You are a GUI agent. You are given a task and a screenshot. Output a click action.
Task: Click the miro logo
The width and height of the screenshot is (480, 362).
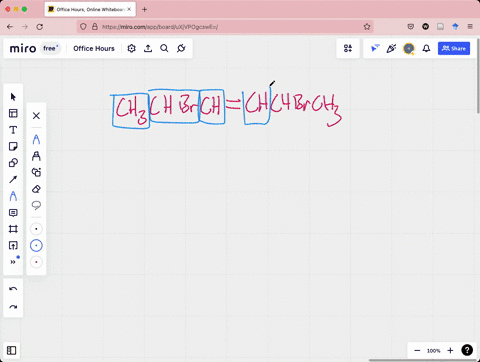click(x=23, y=49)
